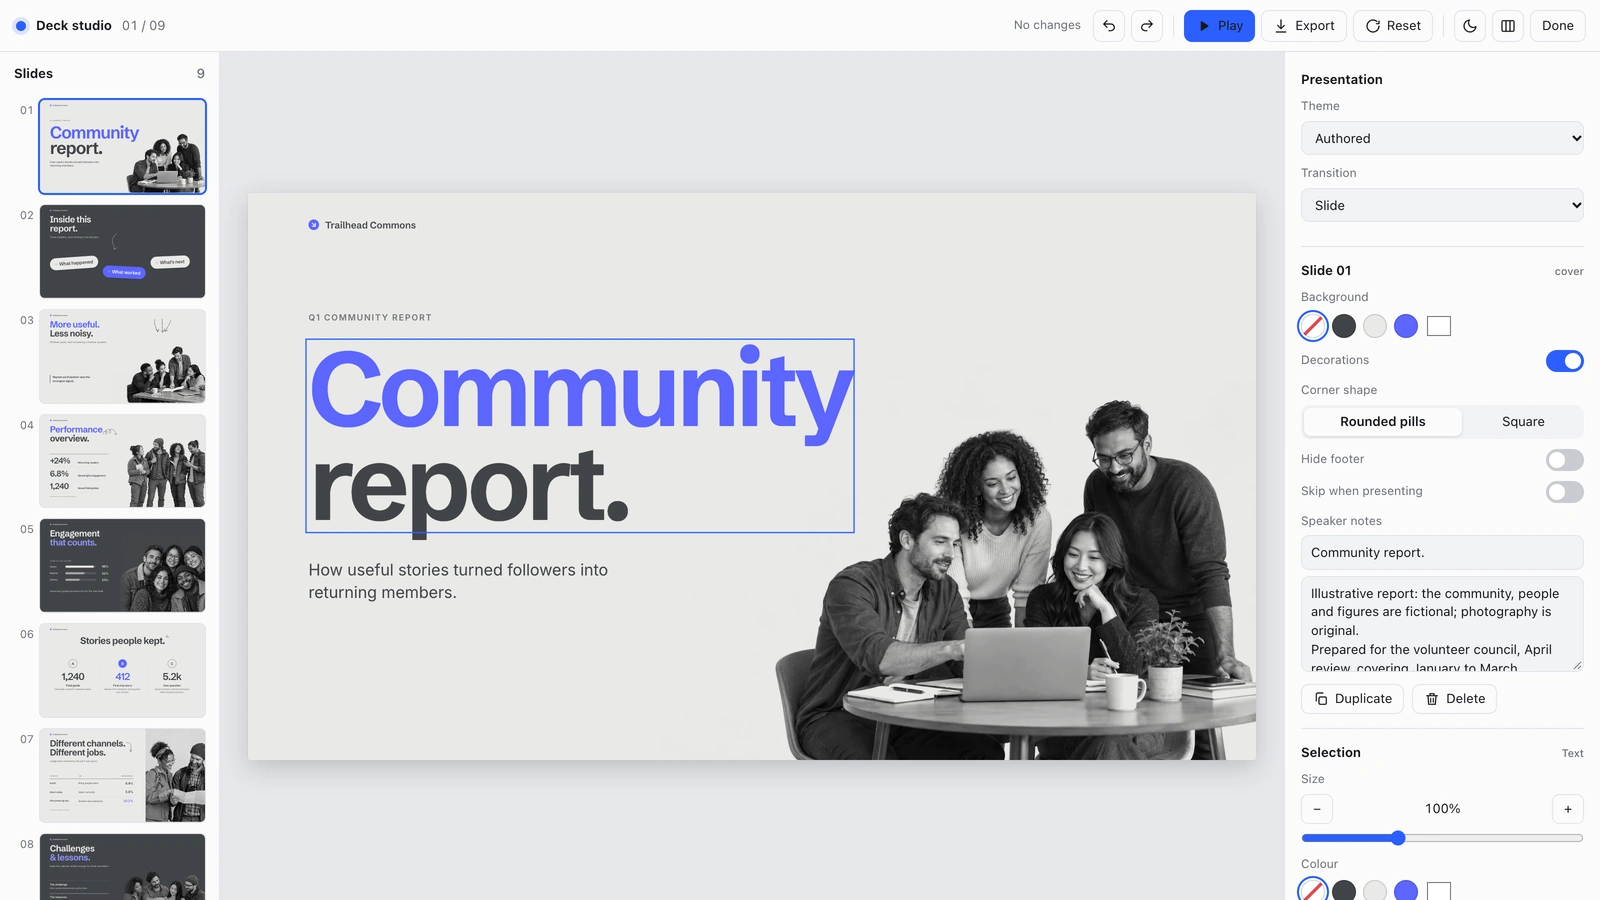This screenshot has width=1600, height=900.
Task: Choose the white slide background swatch
Action: click(x=1439, y=326)
